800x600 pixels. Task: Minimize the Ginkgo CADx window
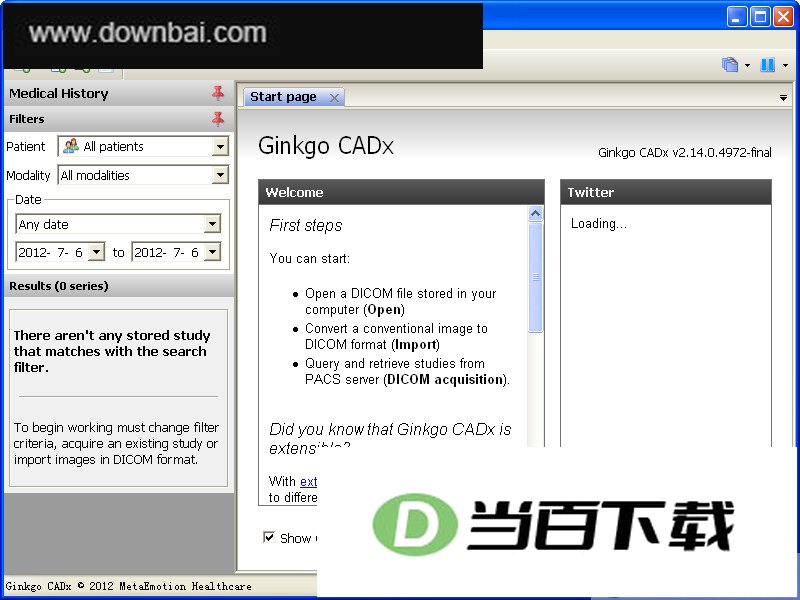tap(736, 17)
